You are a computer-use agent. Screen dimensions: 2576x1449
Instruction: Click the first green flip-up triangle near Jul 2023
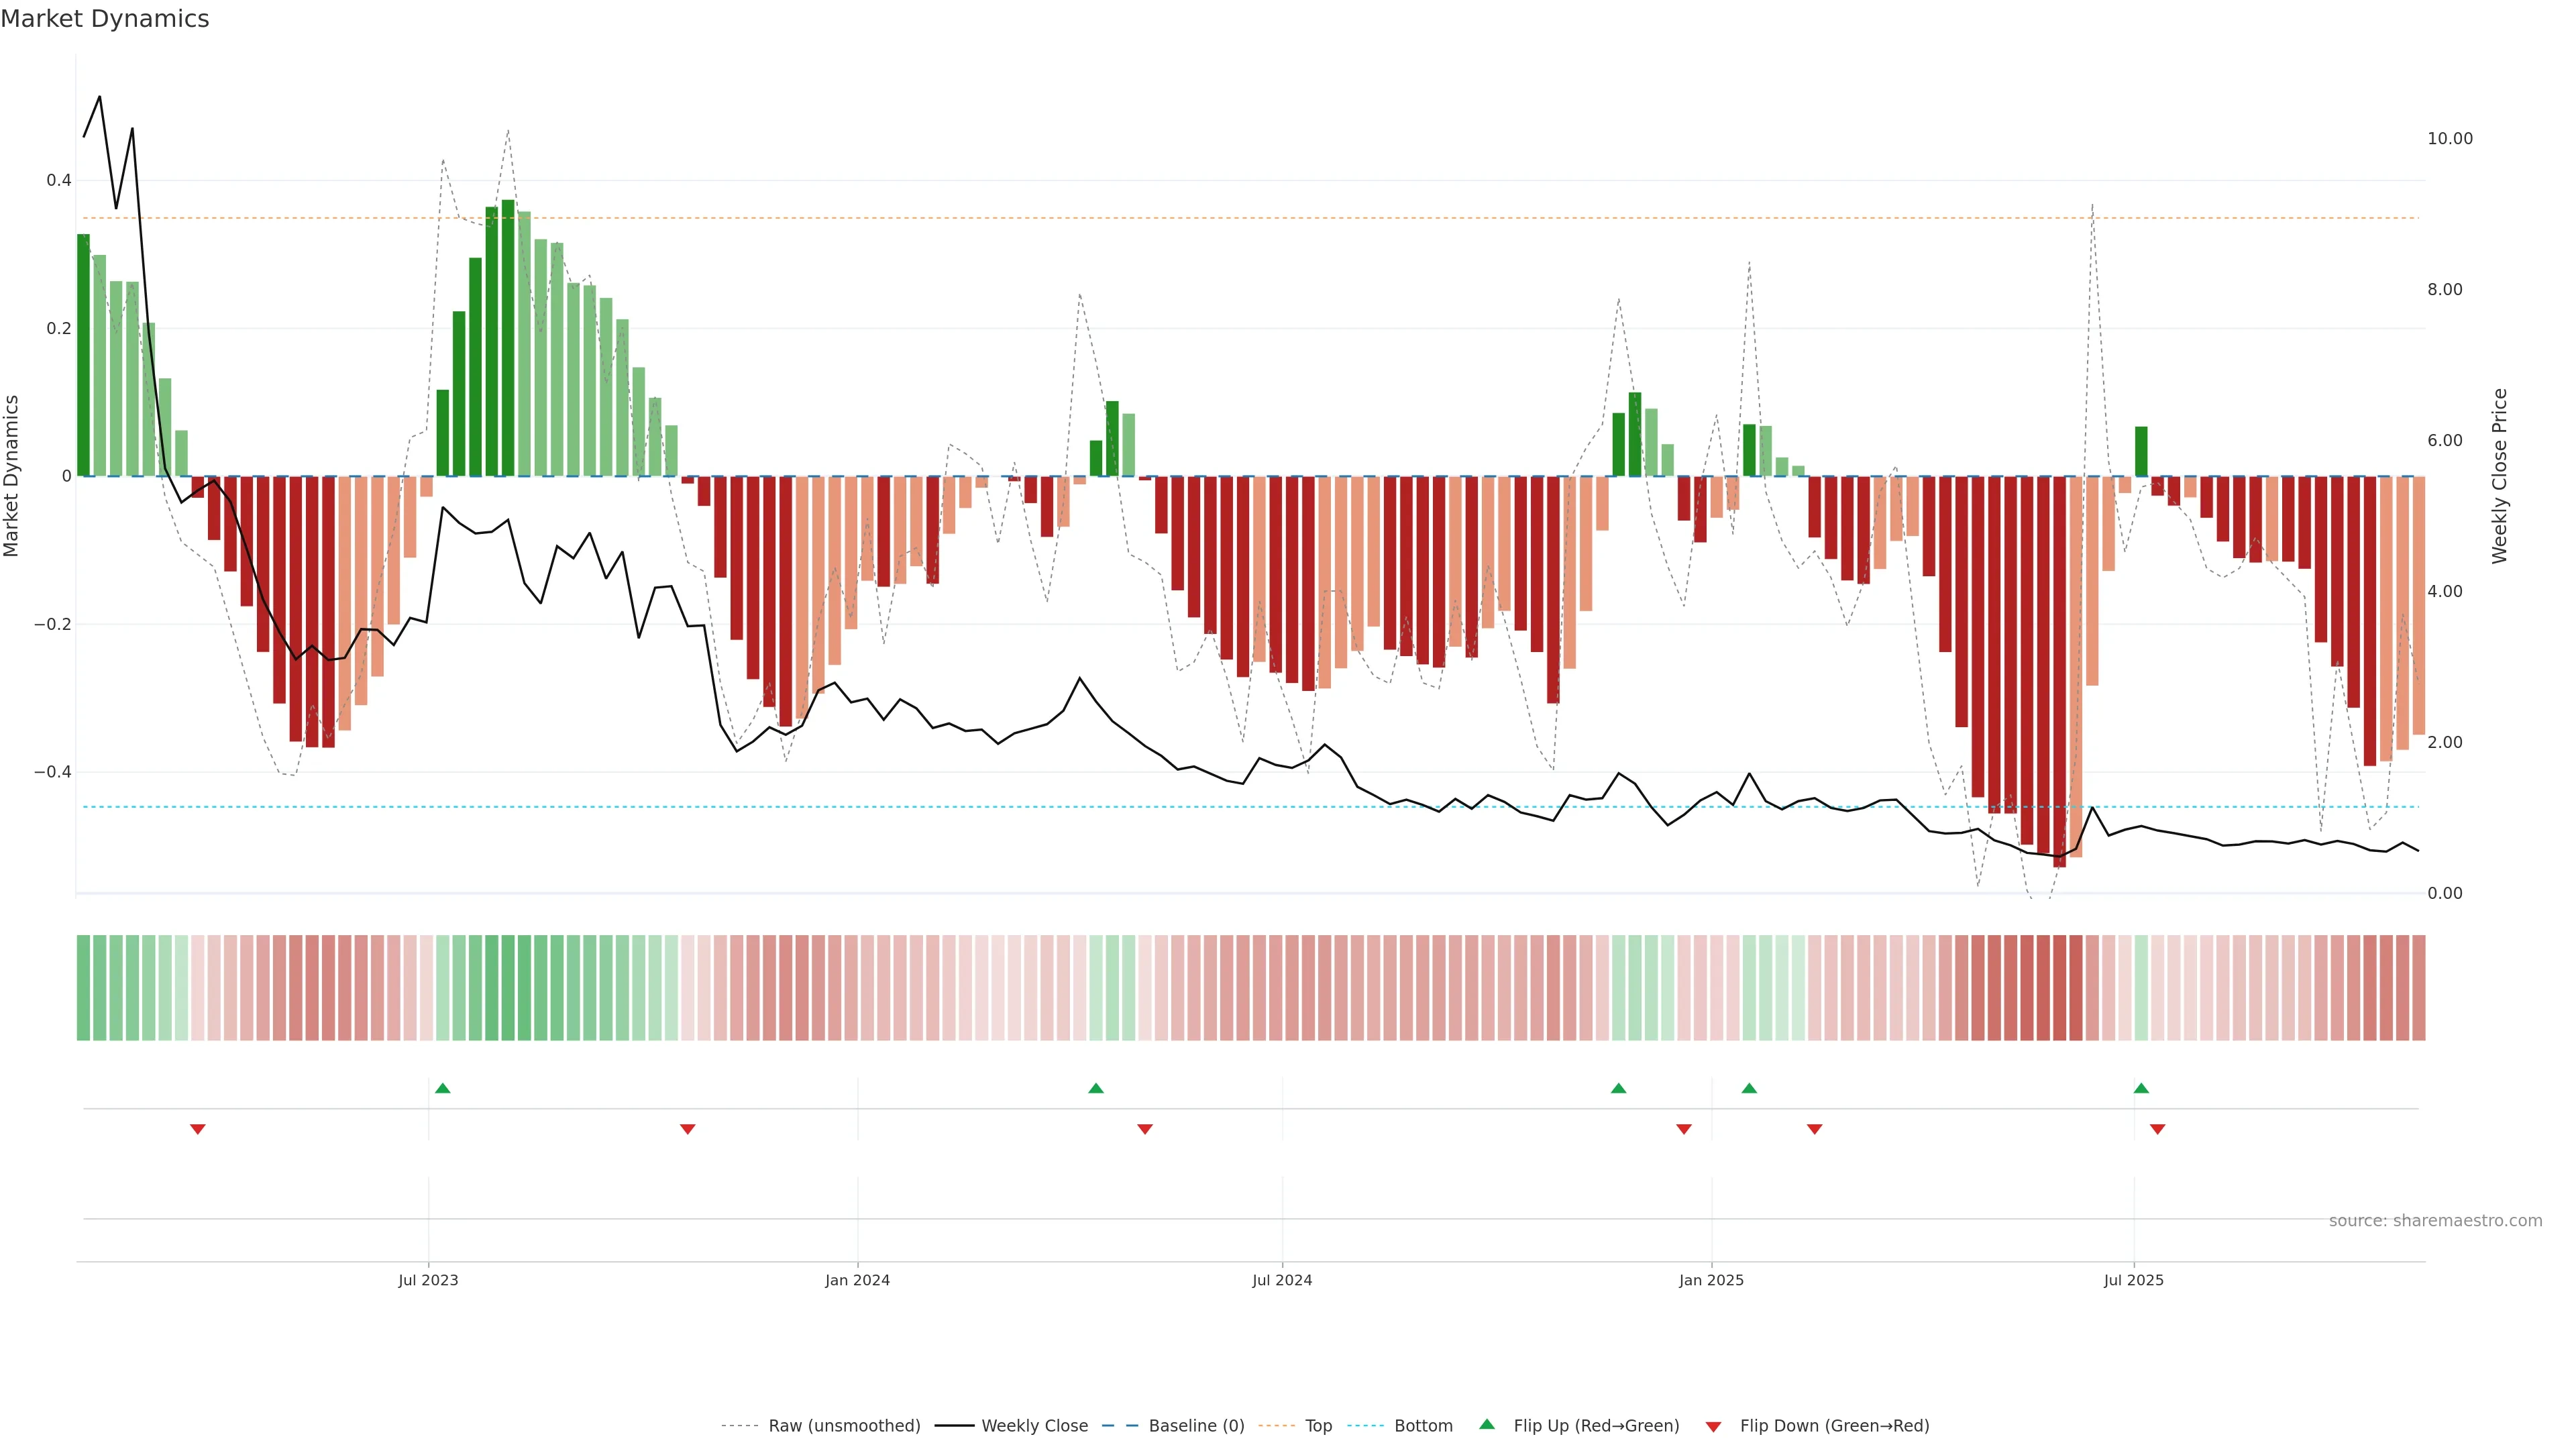click(443, 1088)
